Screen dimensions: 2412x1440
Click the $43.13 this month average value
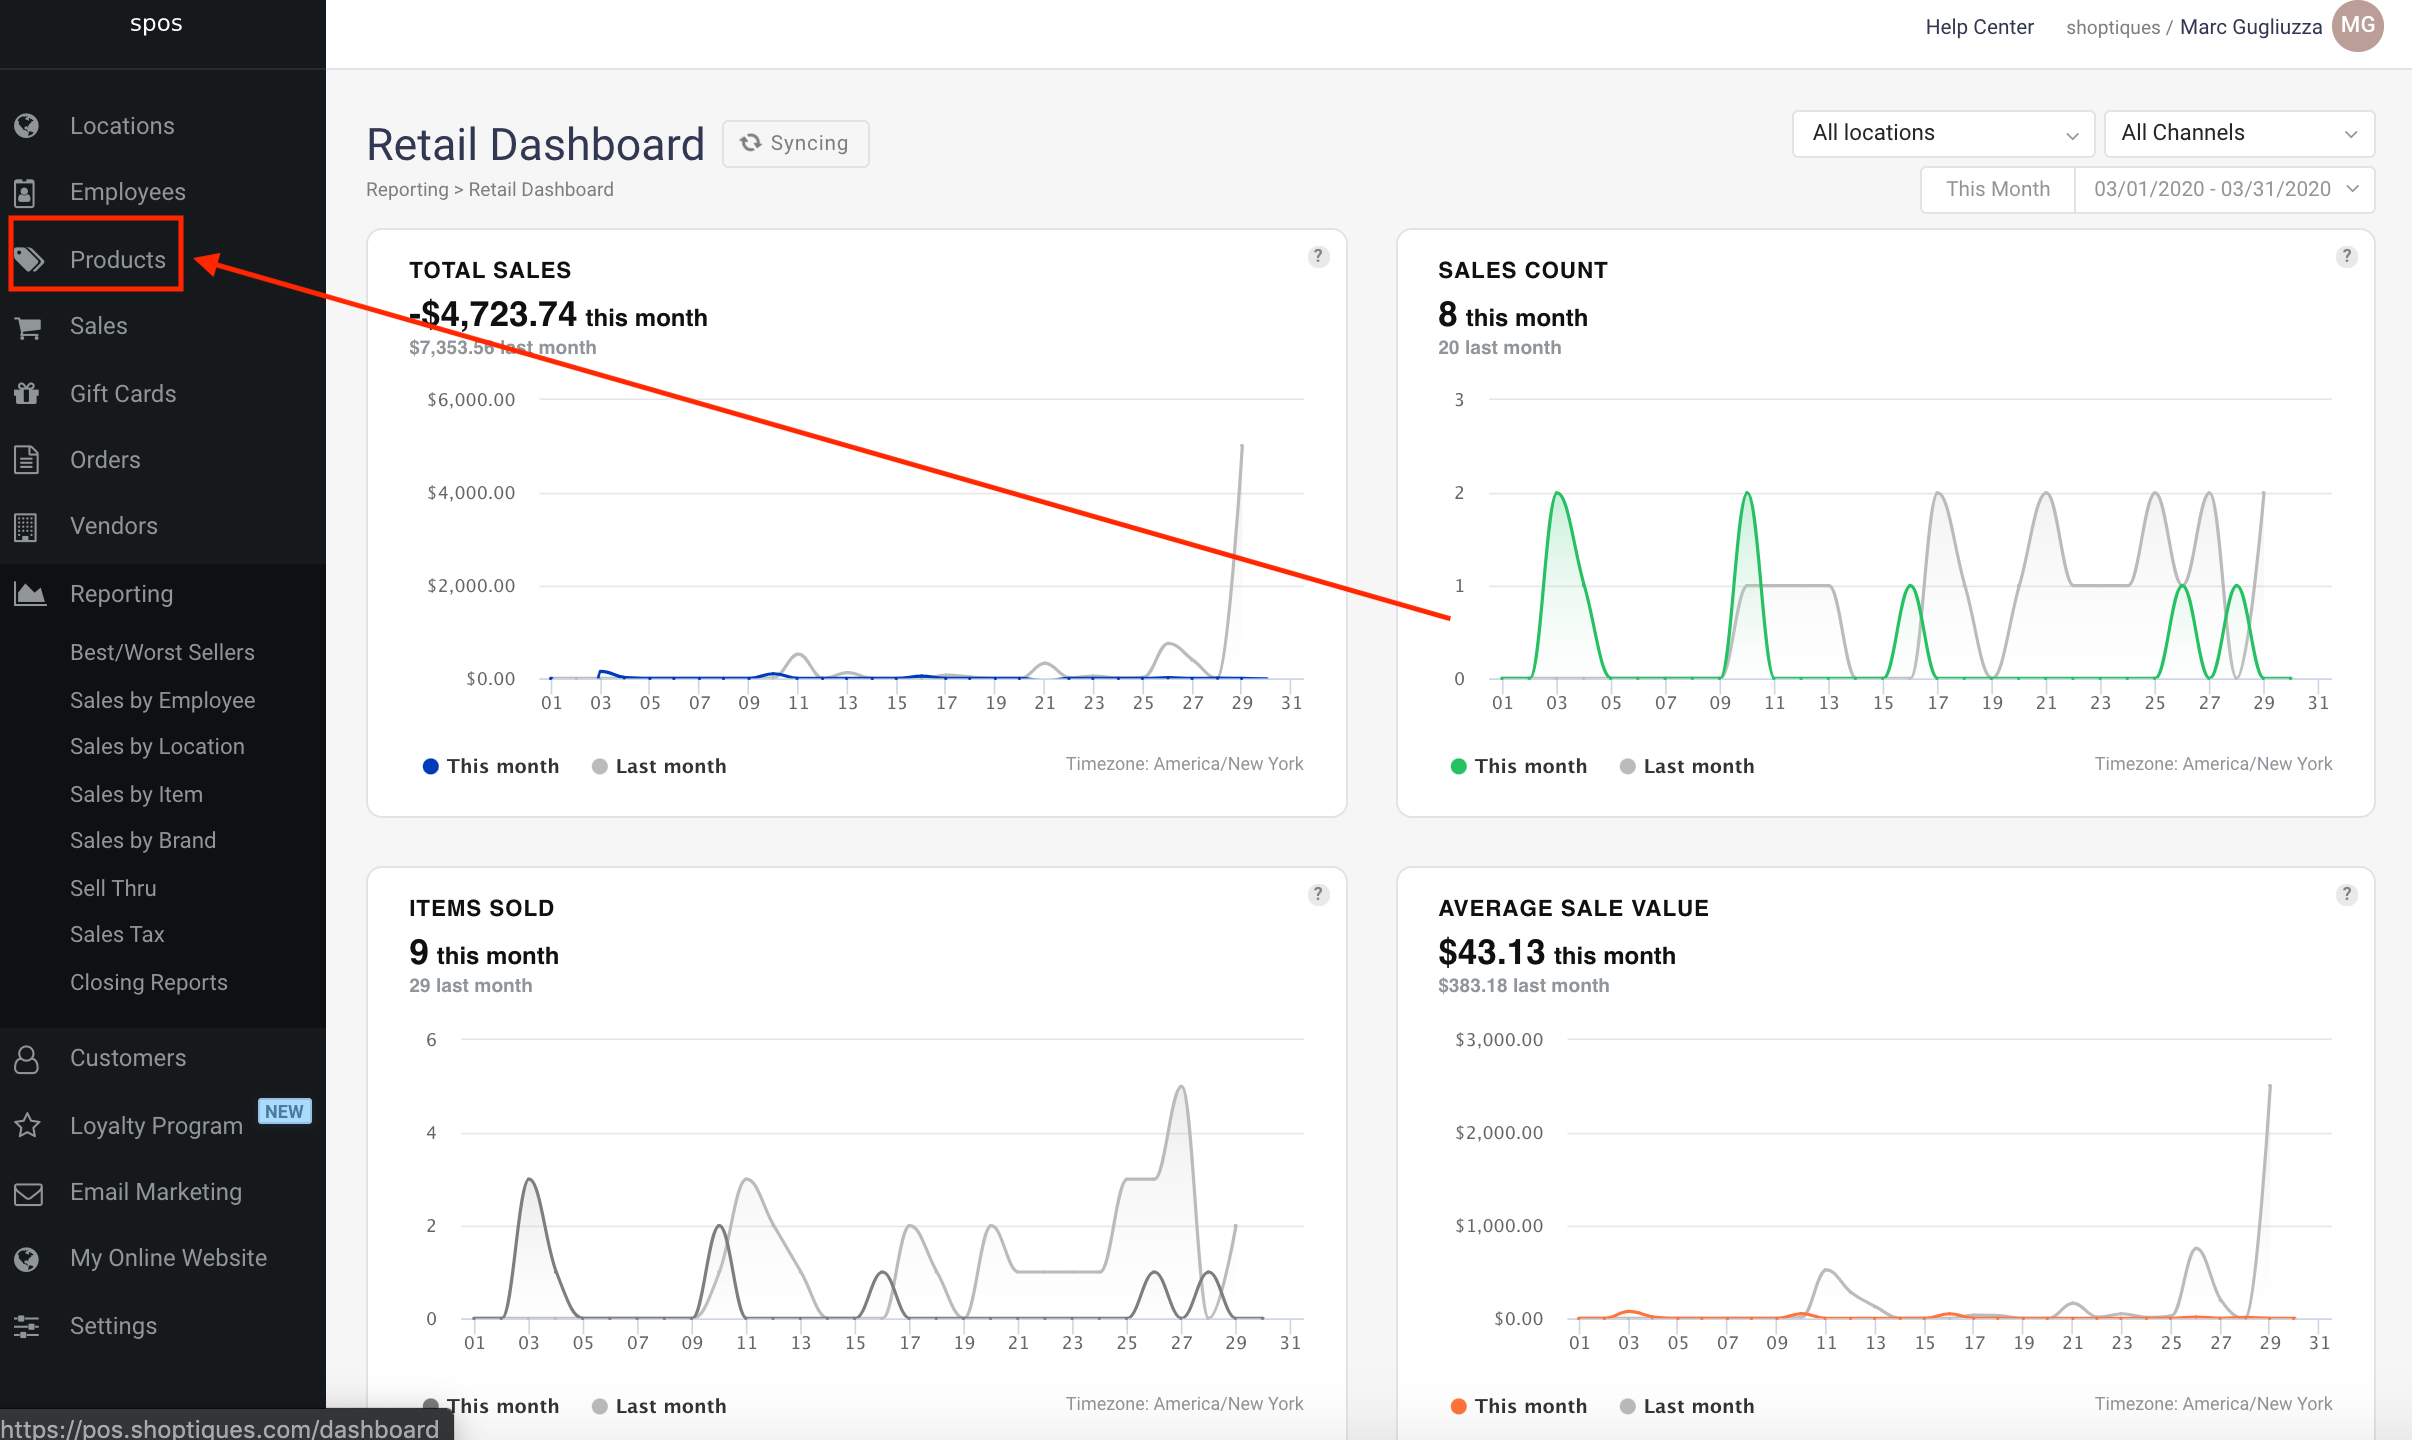tap(1557, 953)
